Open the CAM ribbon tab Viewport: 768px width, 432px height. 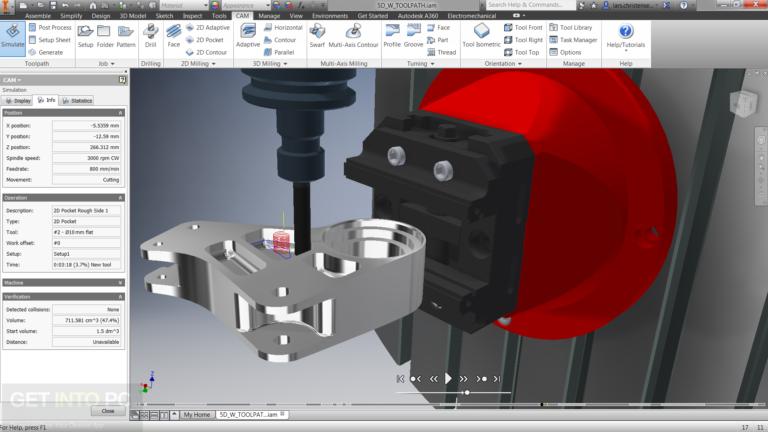pyautogui.click(x=242, y=16)
